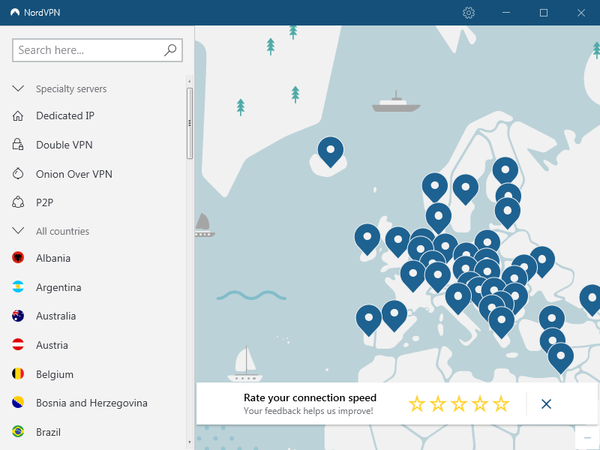The height and width of the screenshot is (450, 600).
Task: Click the Bosnia and Herzegovina flag icon
Action: click(x=18, y=403)
